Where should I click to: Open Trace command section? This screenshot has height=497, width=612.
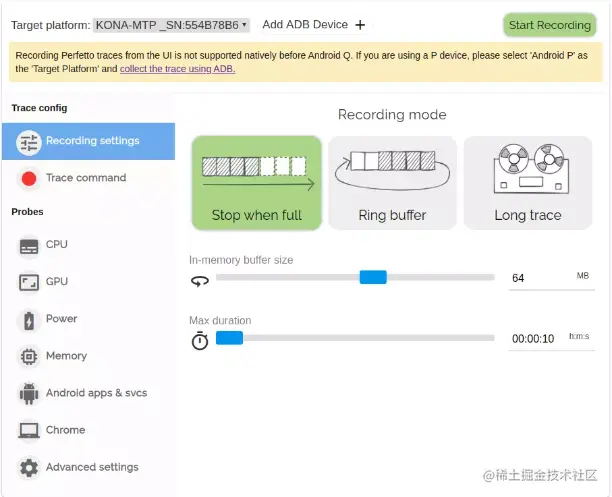pyautogui.click(x=89, y=178)
